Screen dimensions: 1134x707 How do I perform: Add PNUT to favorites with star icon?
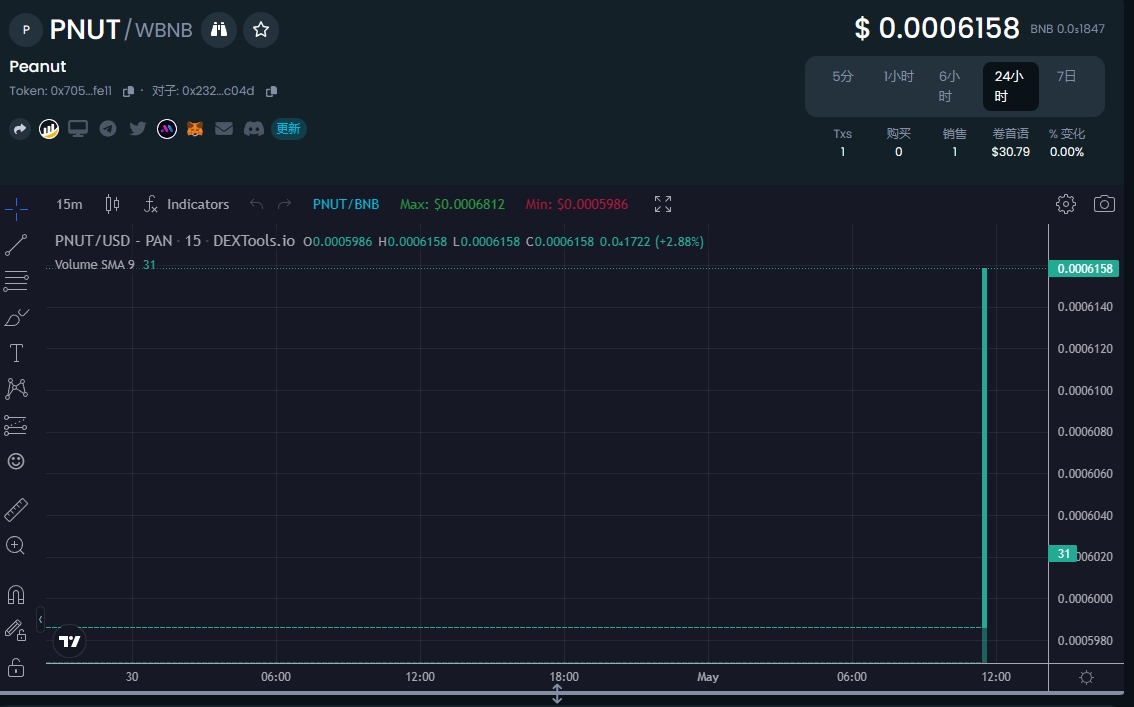[261, 30]
